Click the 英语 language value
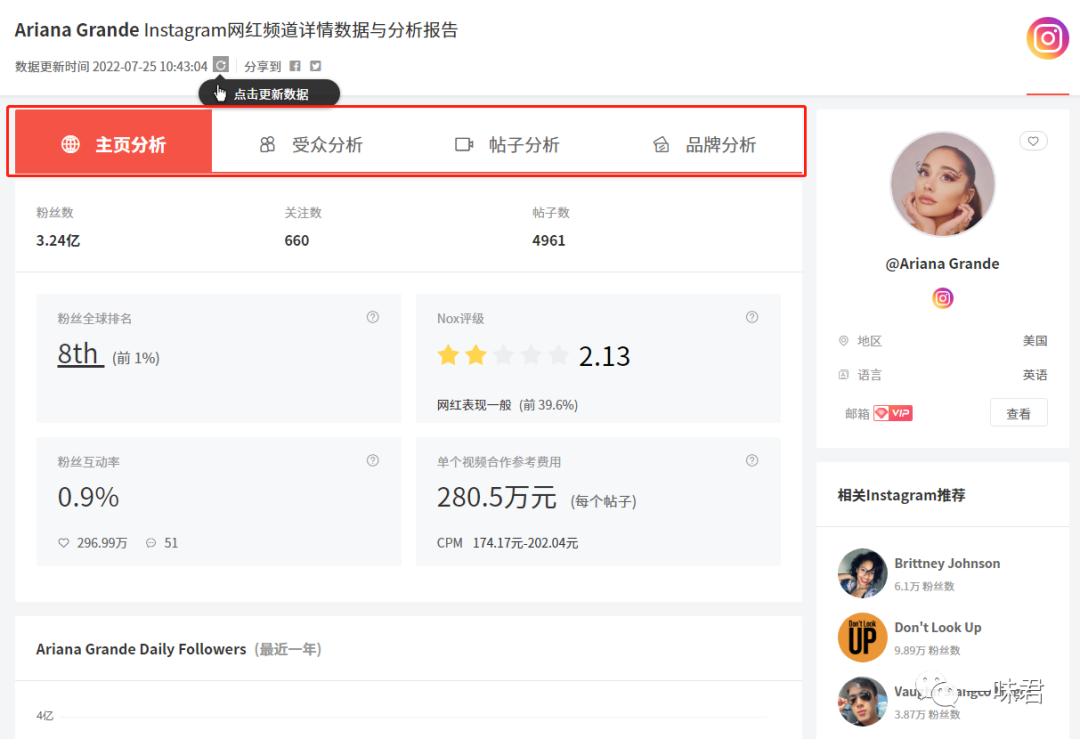 1035,375
